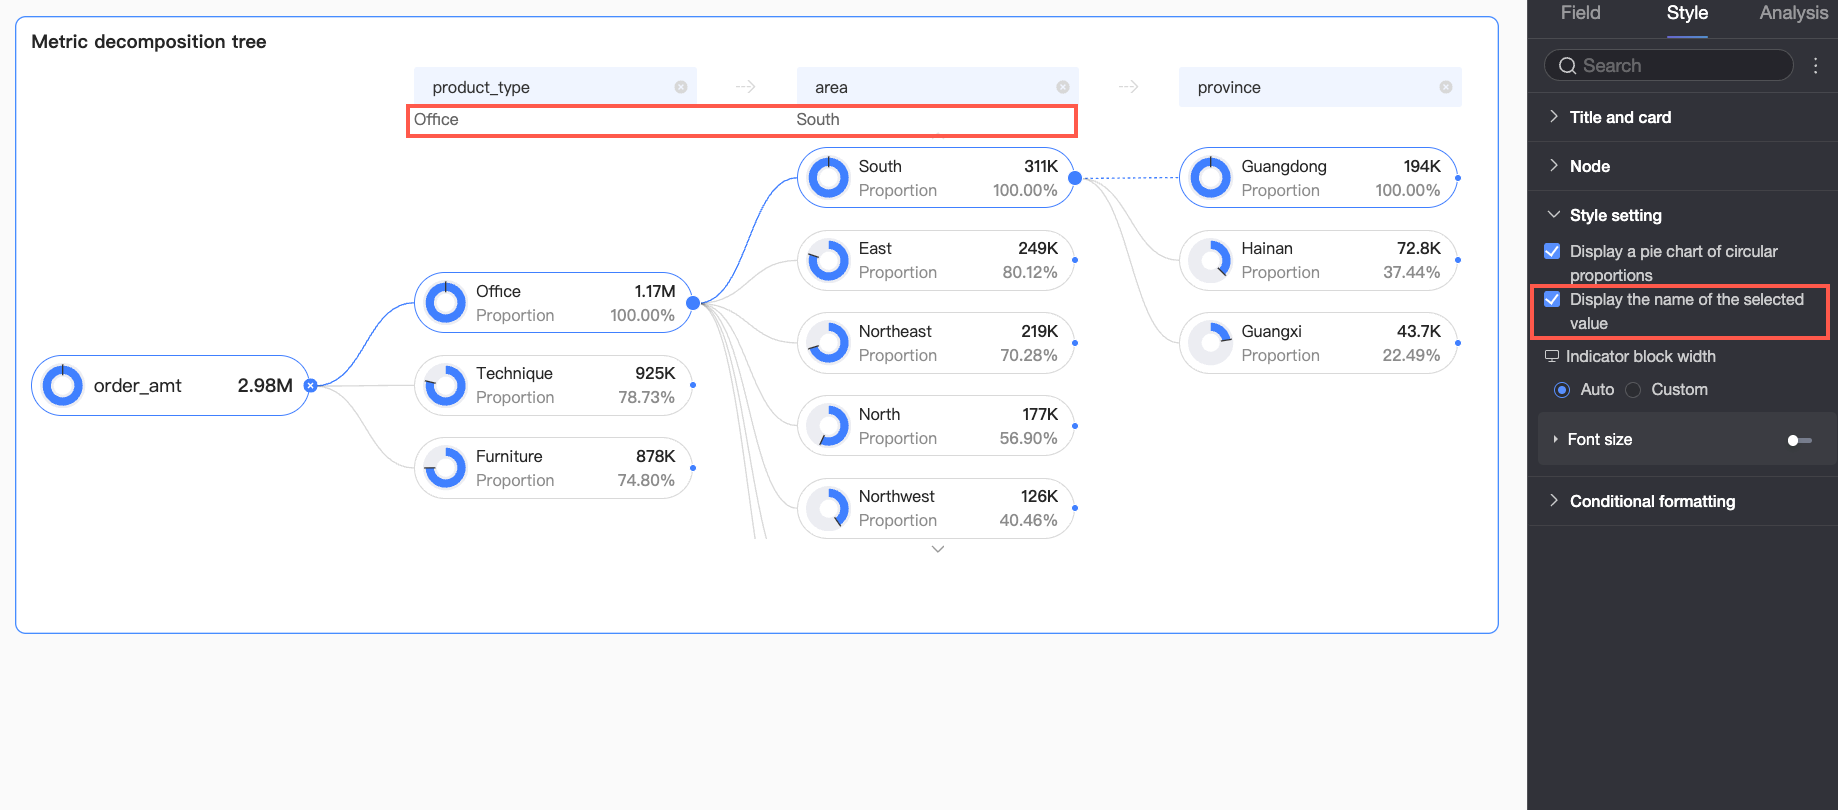This screenshot has height=810, width=1838.
Task: Select the product_type dimension header
Action: click(x=555, y=87)
